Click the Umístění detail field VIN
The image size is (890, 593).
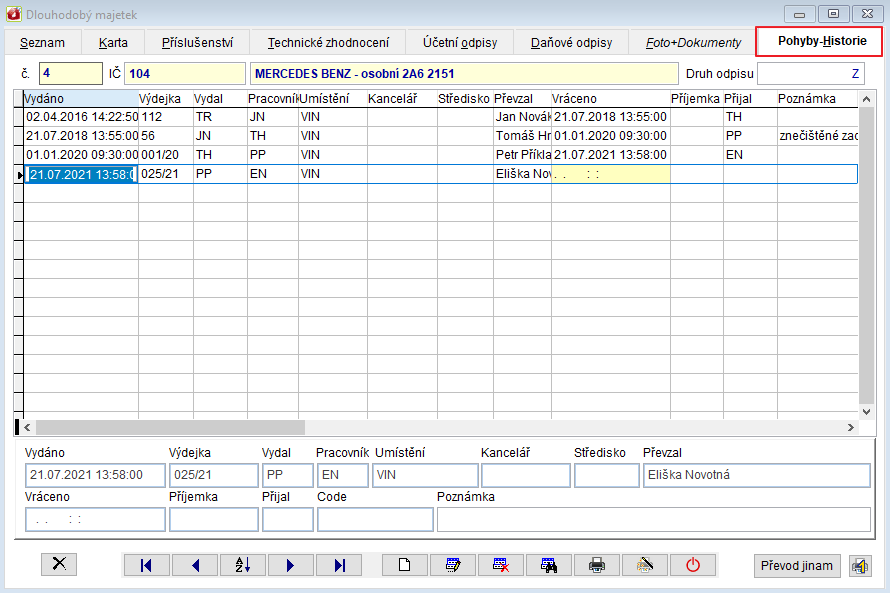(x=425, y=475)
